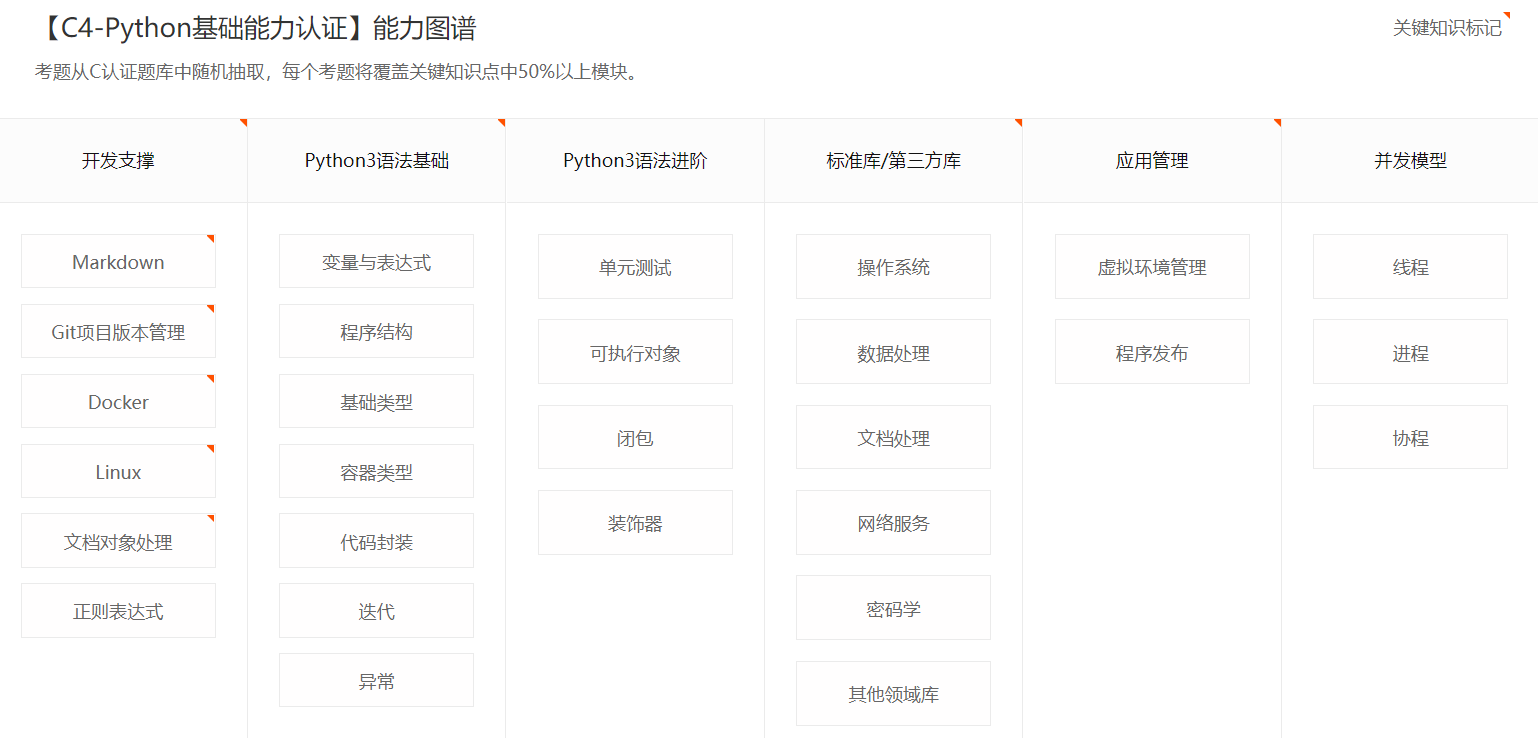Select the 其他领域库 box
The width and height of the screenshot is (1538, 738).
click(893, 694)
